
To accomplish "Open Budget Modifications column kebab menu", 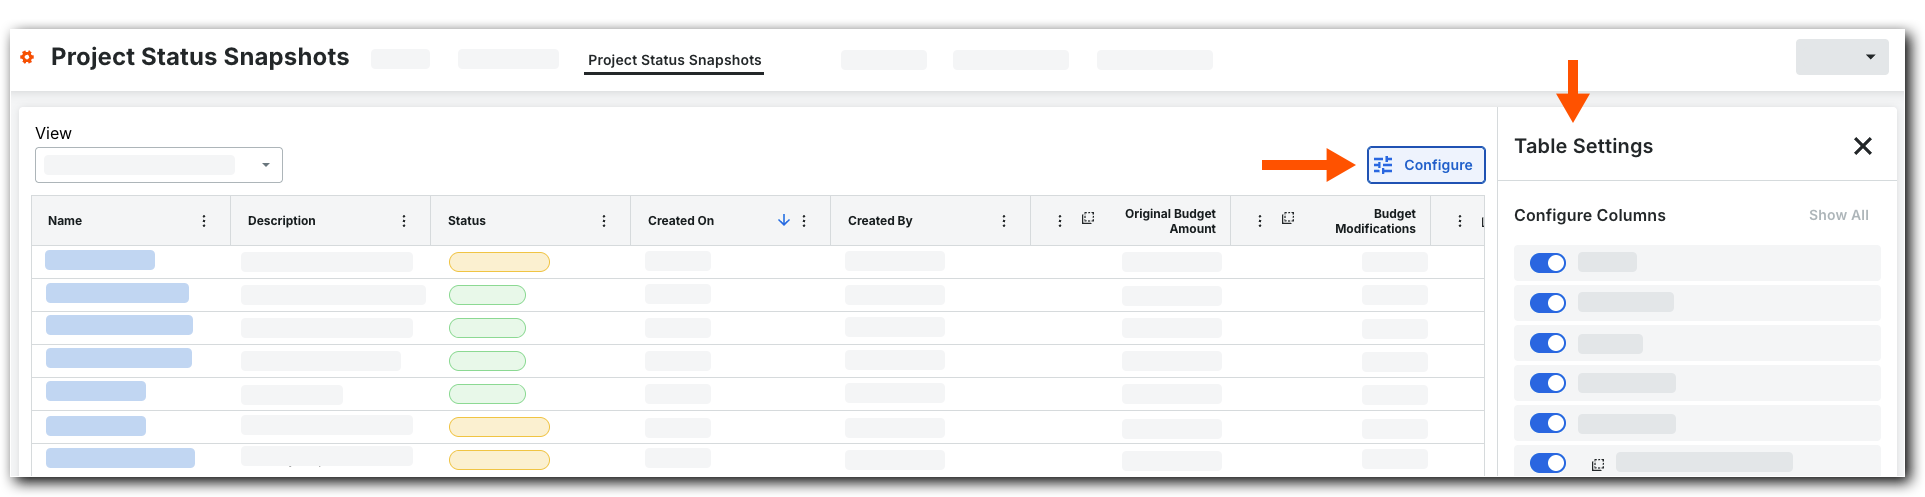I will click(x=1260, y=221).
